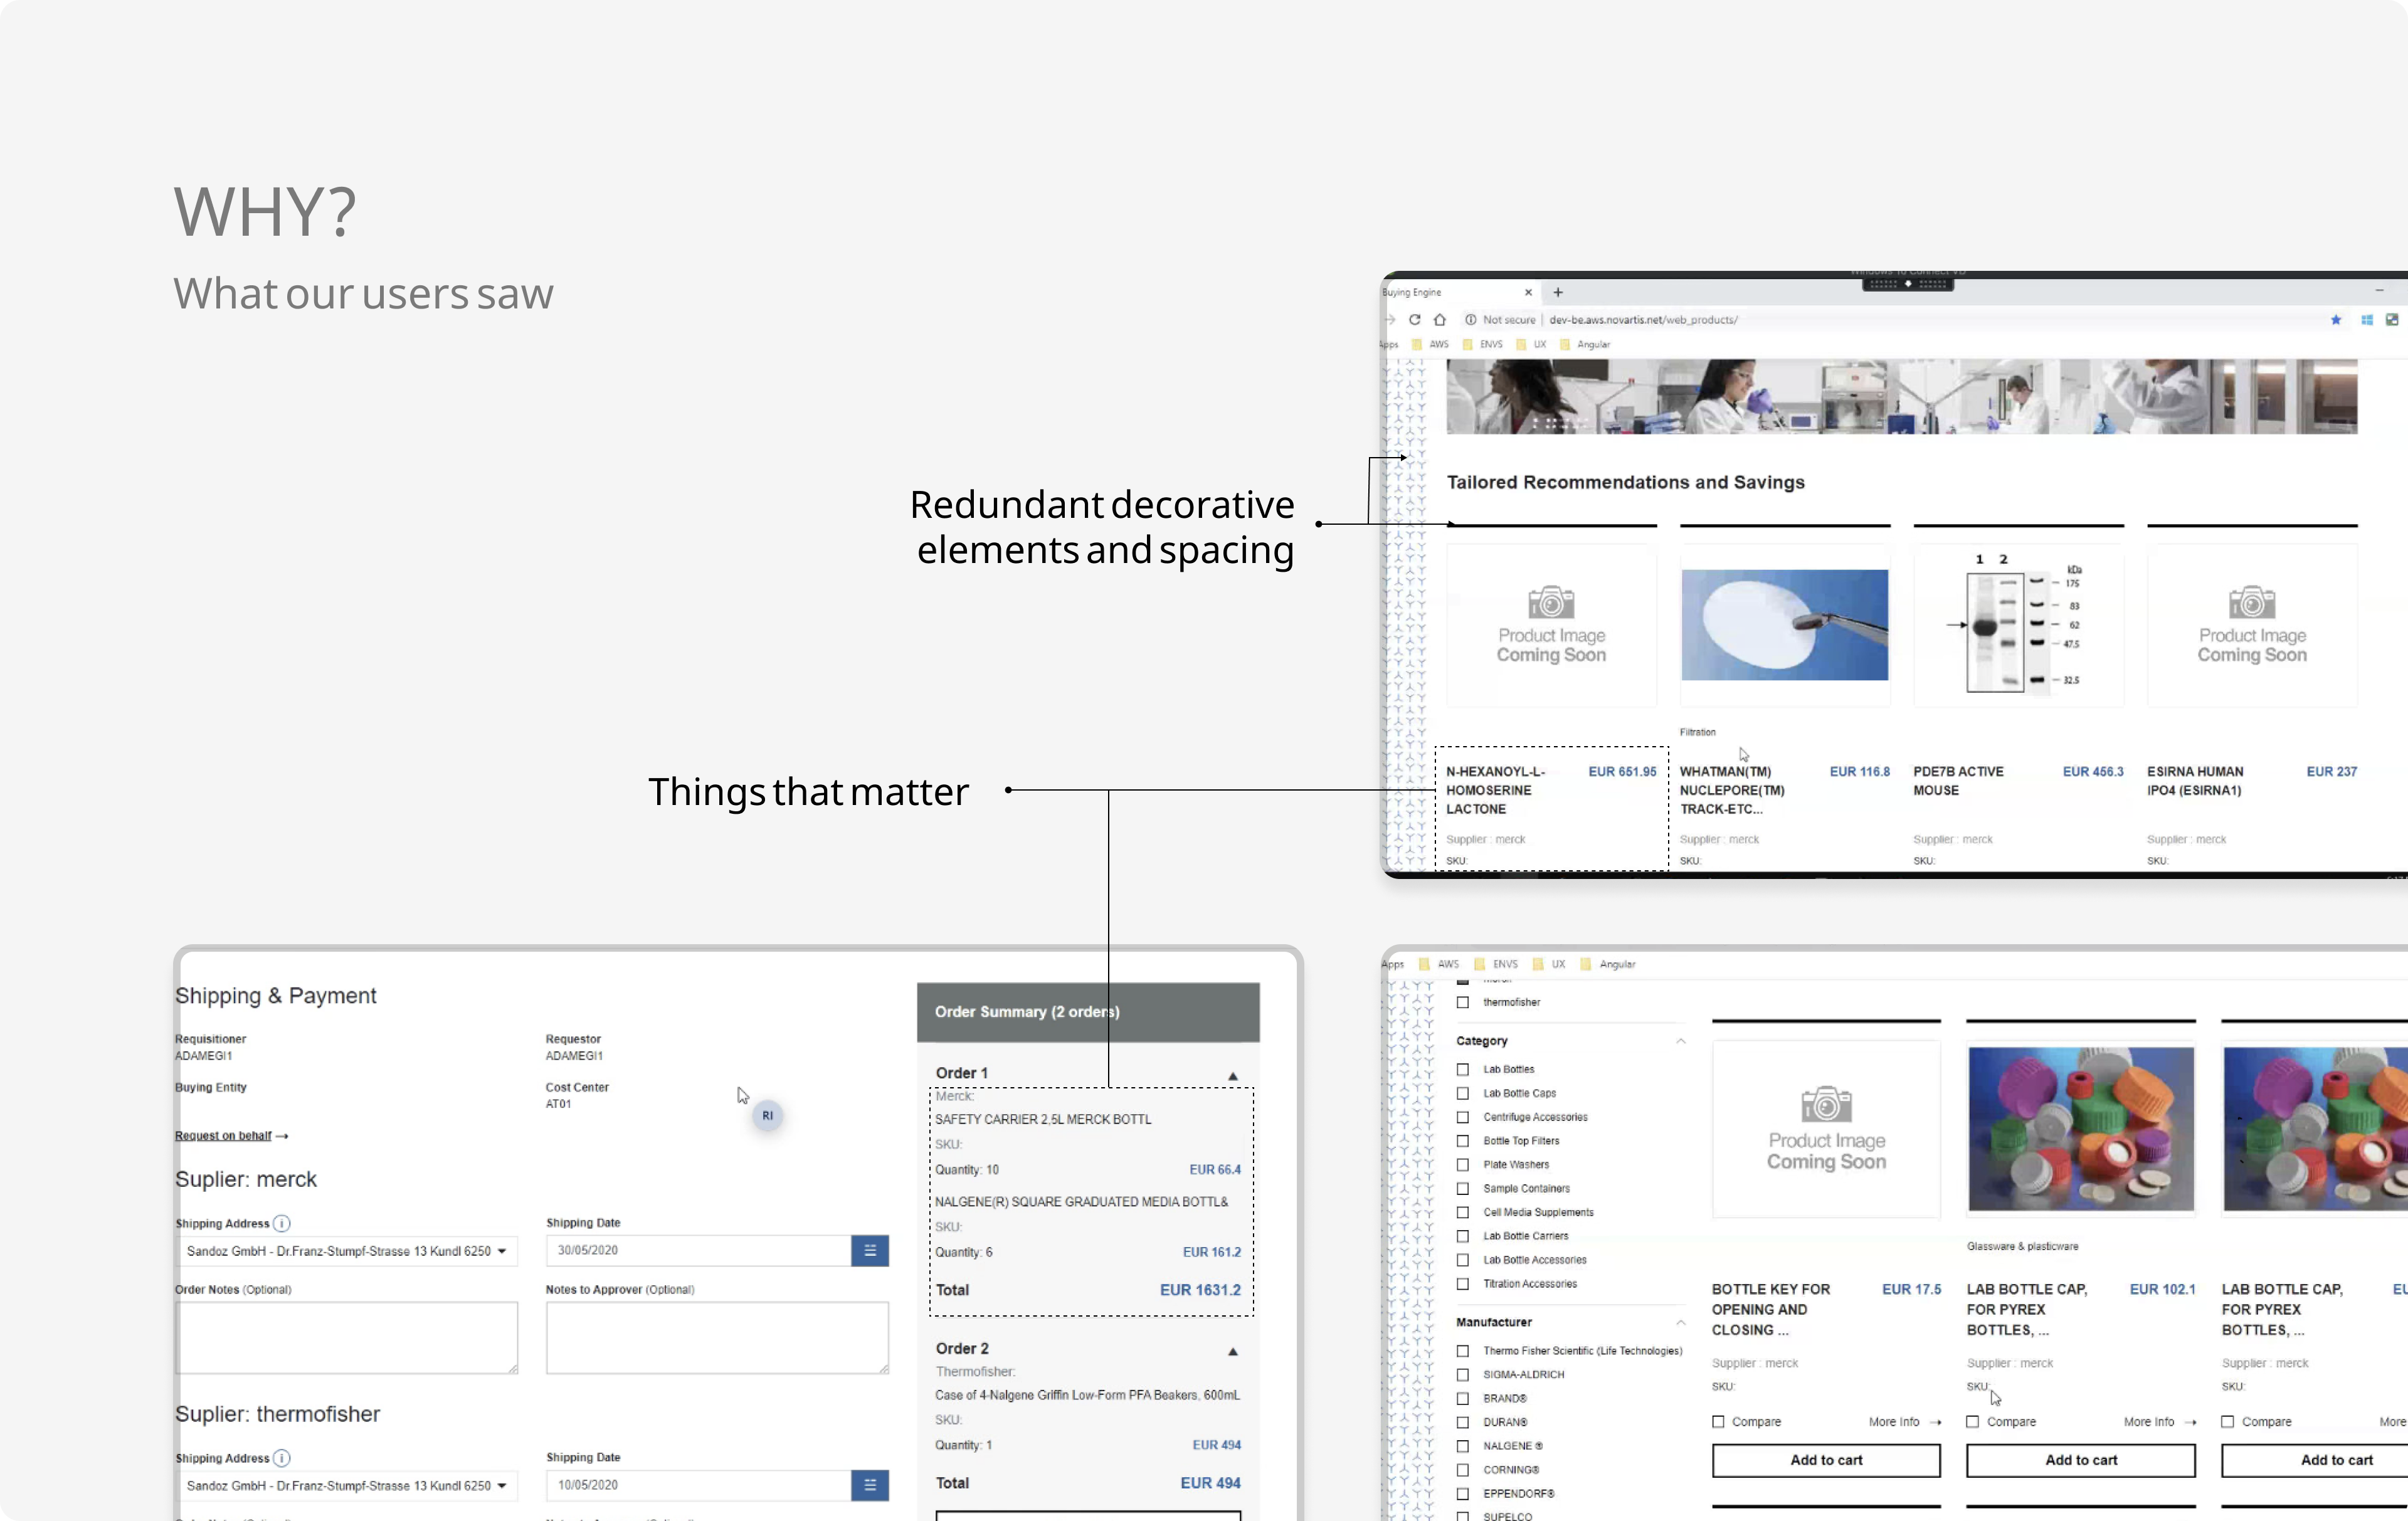
Task: Click the Apps shortcut above Category filters
Action: [1393, 964]
